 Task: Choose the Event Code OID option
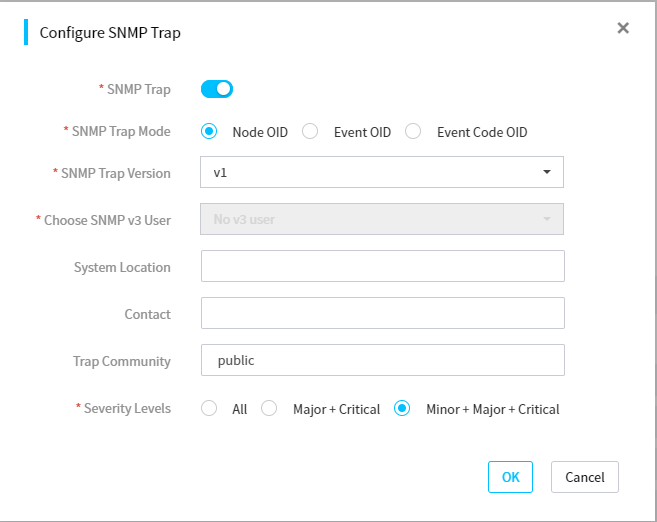pyautogui.click(x=413, y=131)
